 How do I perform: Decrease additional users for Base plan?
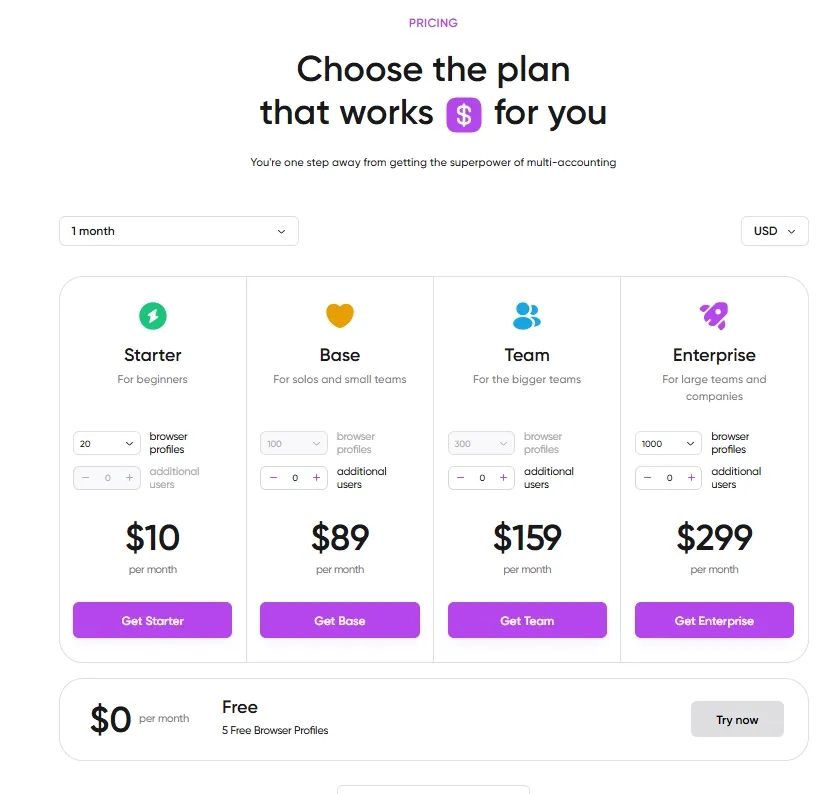tap(273, 478)
